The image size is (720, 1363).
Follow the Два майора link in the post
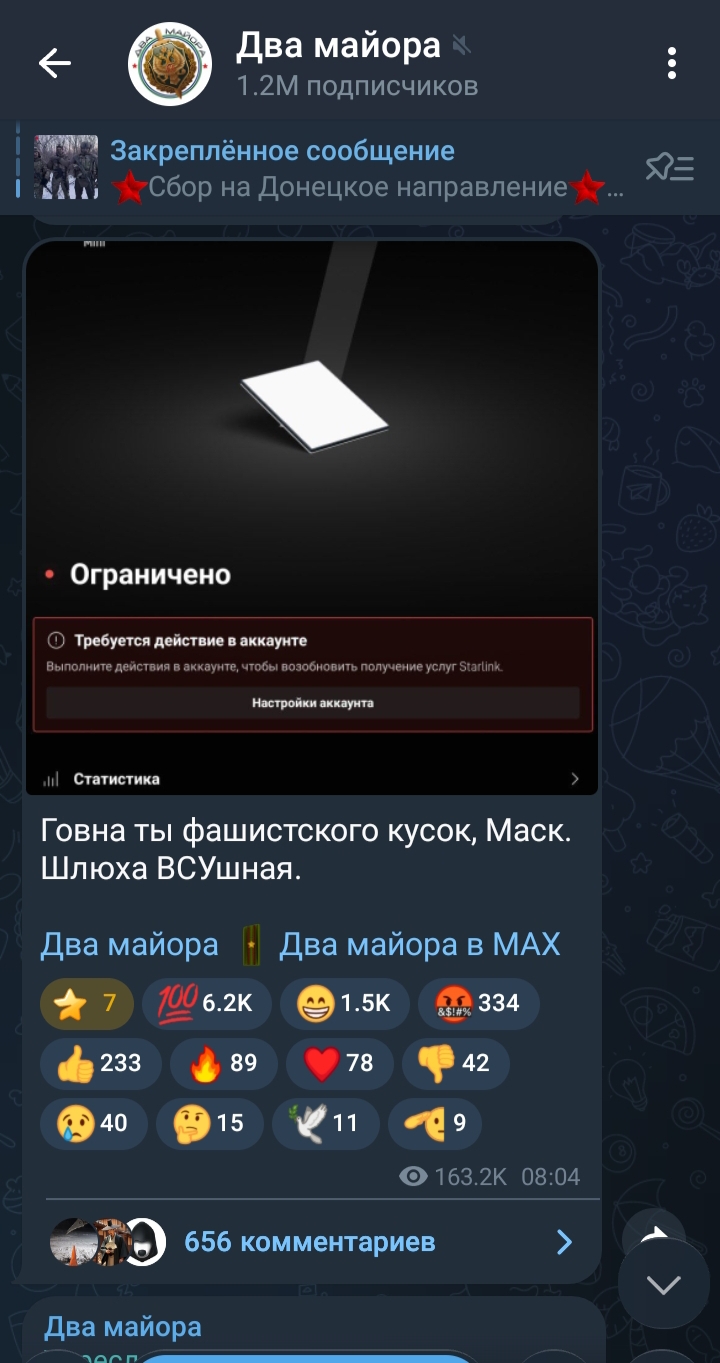[129, 944]
